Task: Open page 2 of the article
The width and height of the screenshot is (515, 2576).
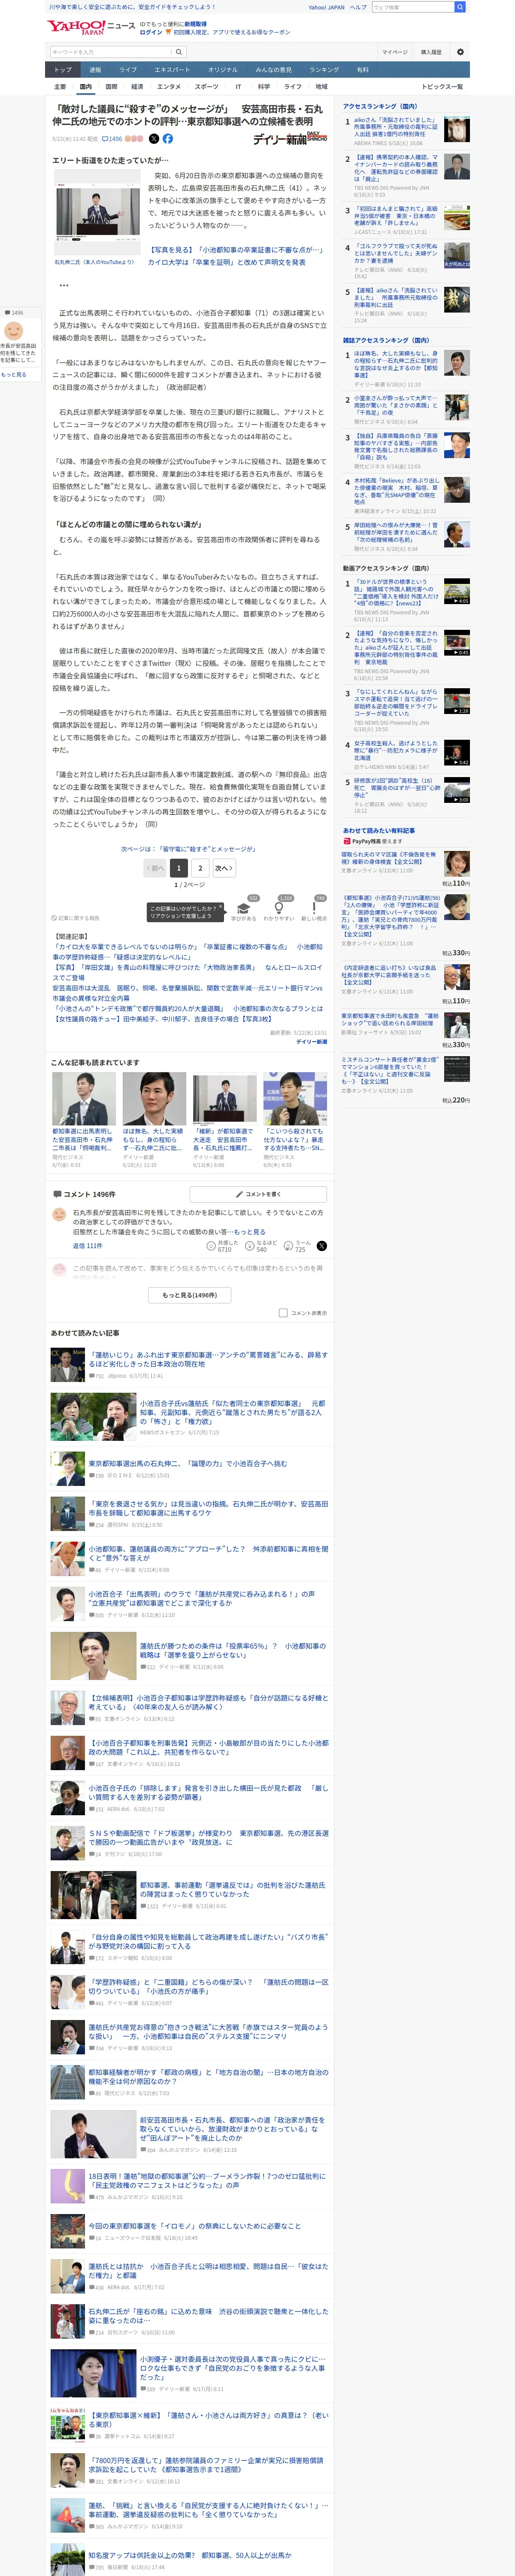Action: [x=200, y=868]
